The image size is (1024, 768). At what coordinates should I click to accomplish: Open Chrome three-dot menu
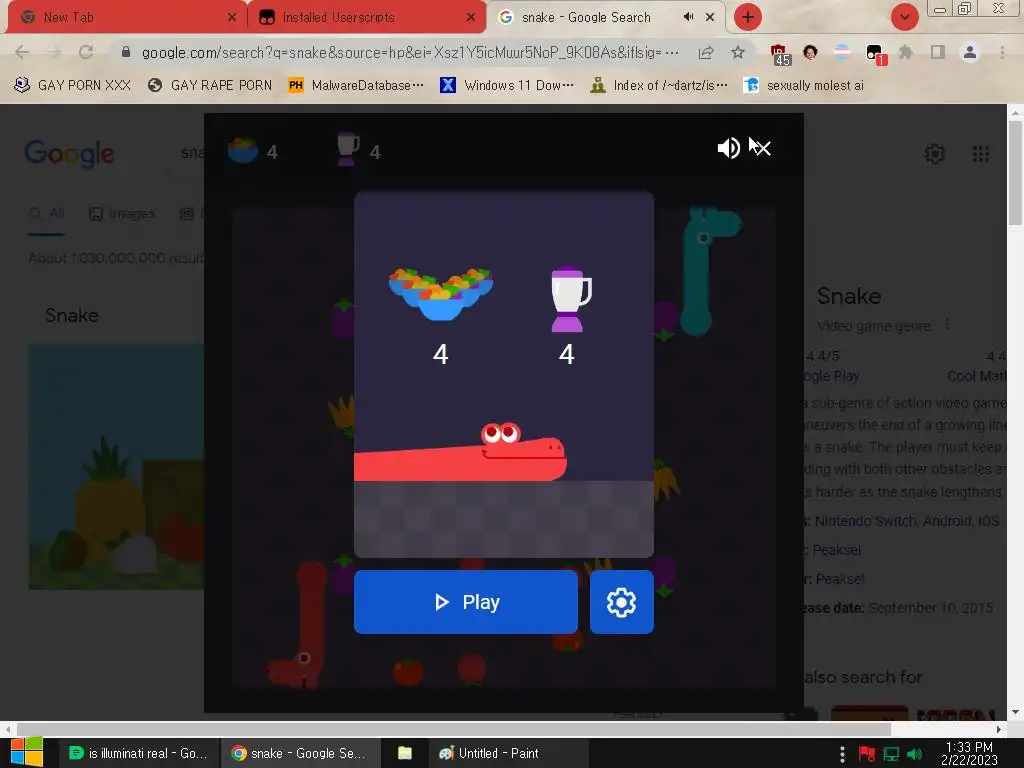pyautogui.click(x=1002, y=52)
